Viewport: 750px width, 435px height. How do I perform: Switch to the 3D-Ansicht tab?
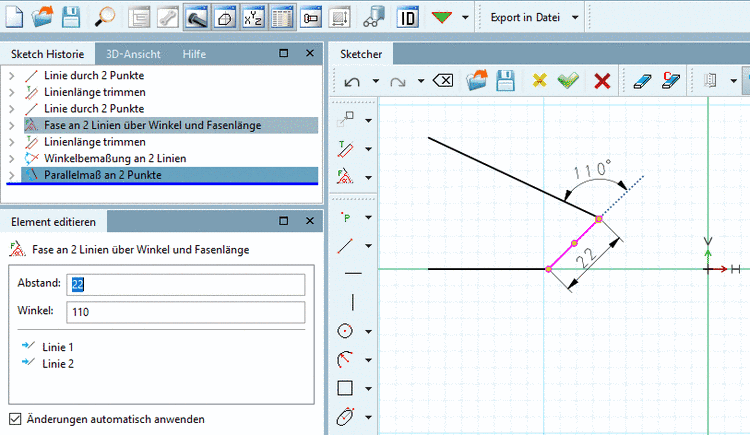(x=133, y=54)
